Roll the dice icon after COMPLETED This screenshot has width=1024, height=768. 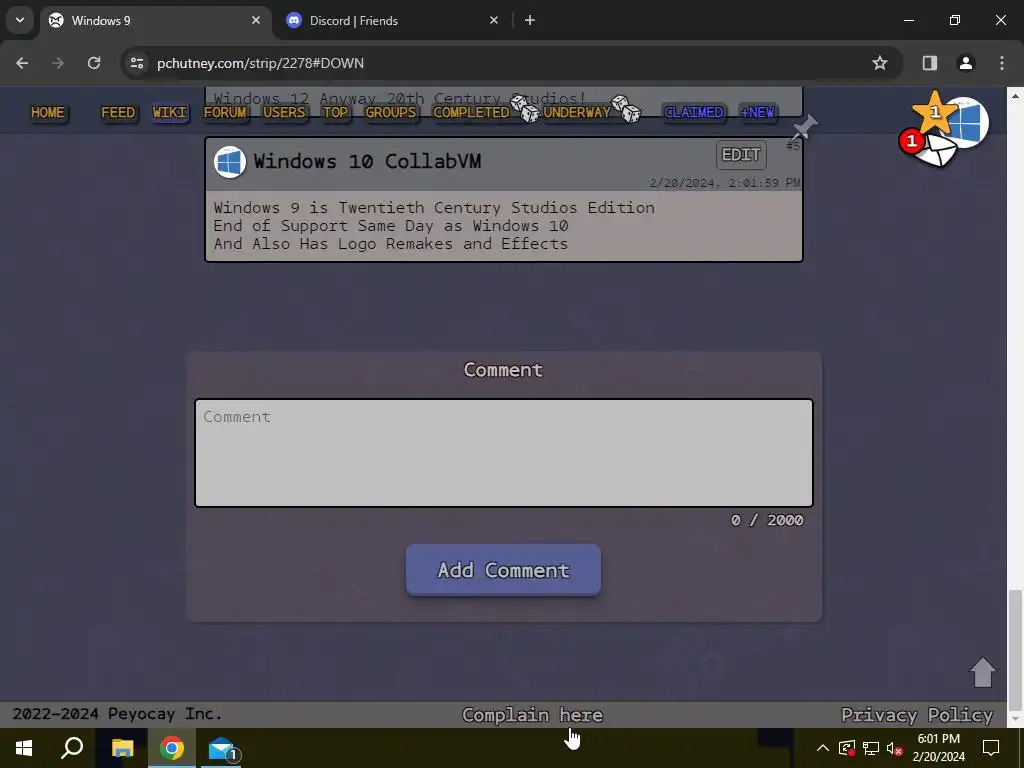coord(525,109)
